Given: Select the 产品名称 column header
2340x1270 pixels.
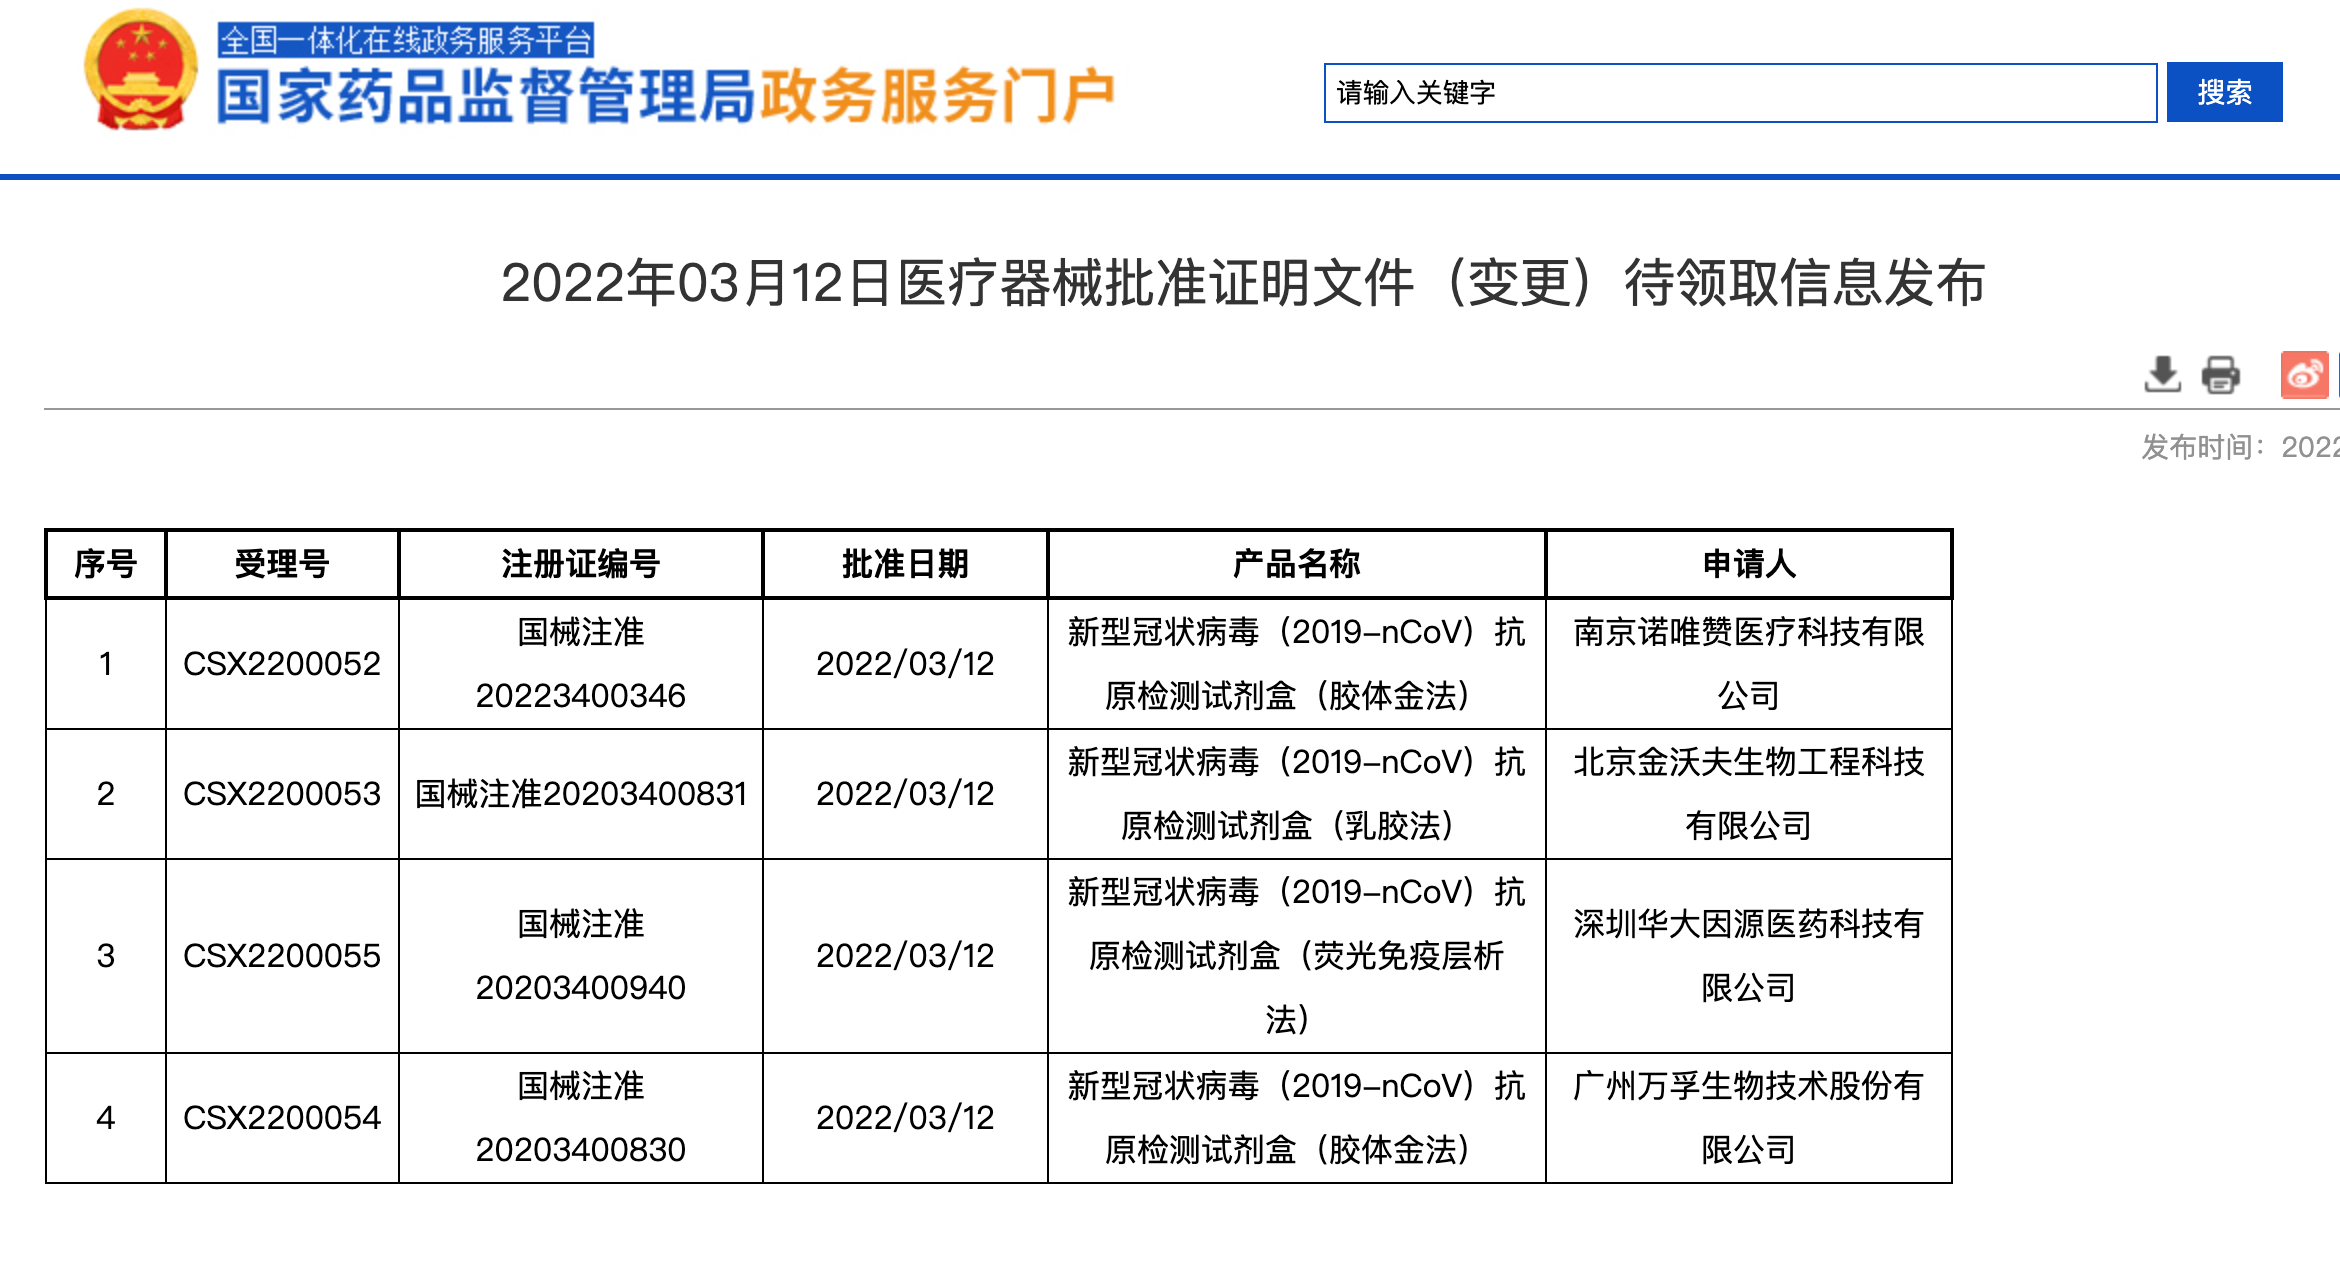Looking at the screenshot, I should (x=1296, y=564).
